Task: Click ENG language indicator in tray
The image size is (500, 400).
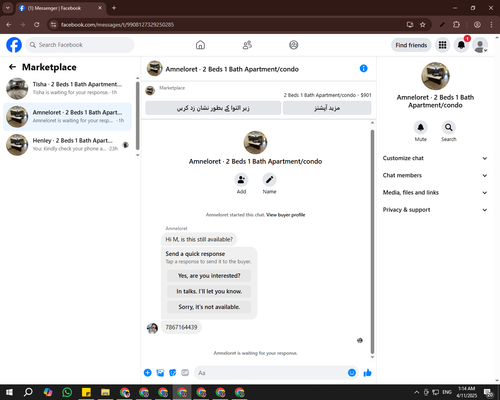Action: click(x=447, y=392)
